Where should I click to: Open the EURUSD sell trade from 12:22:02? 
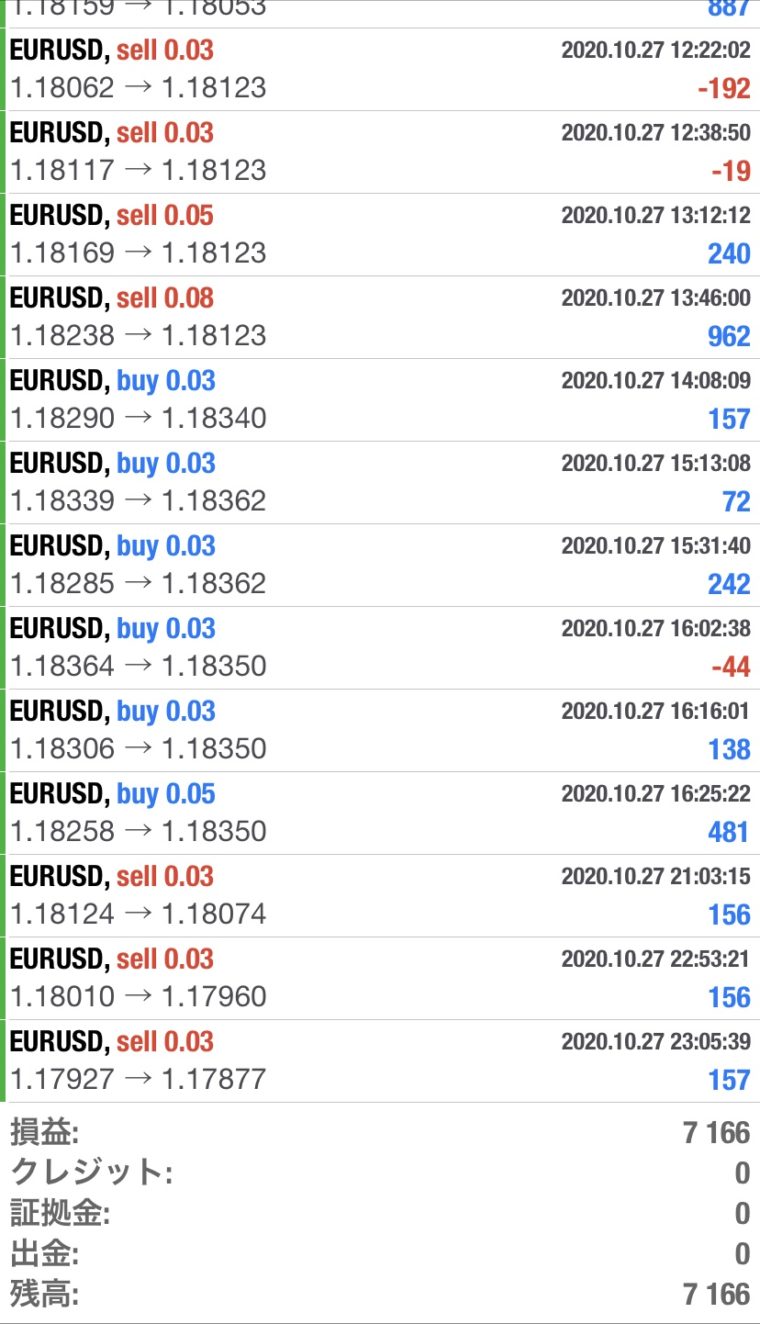380,69
